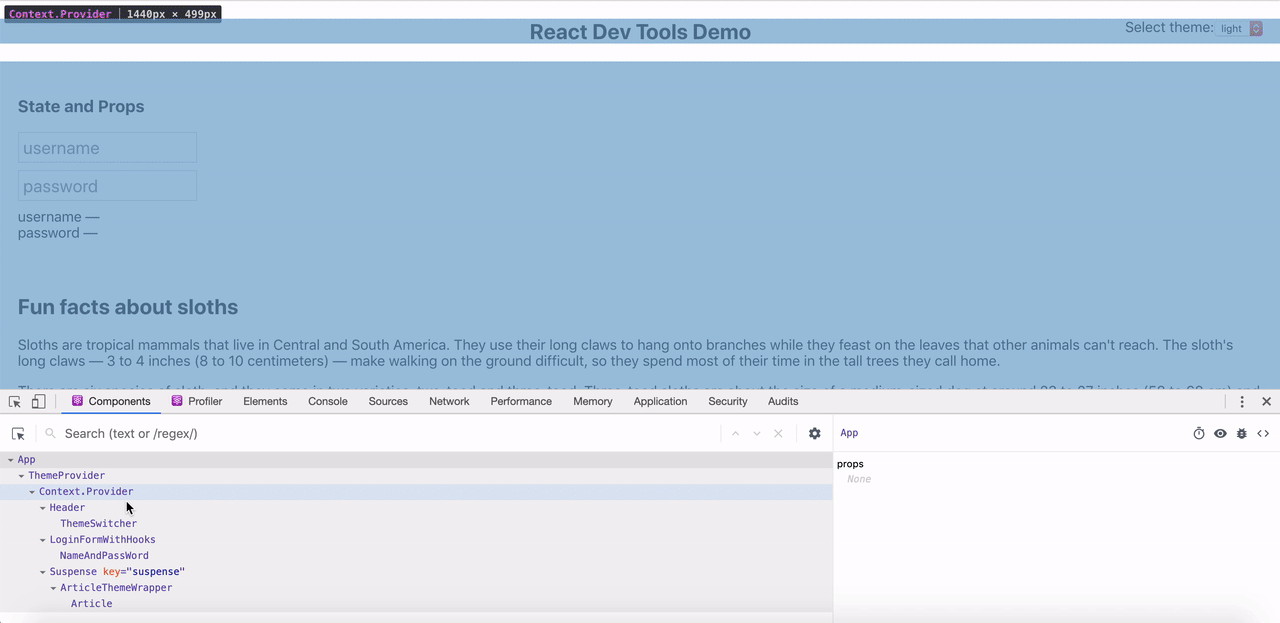Select LoginFormWithHooks in the component tree

pos(102,540)
